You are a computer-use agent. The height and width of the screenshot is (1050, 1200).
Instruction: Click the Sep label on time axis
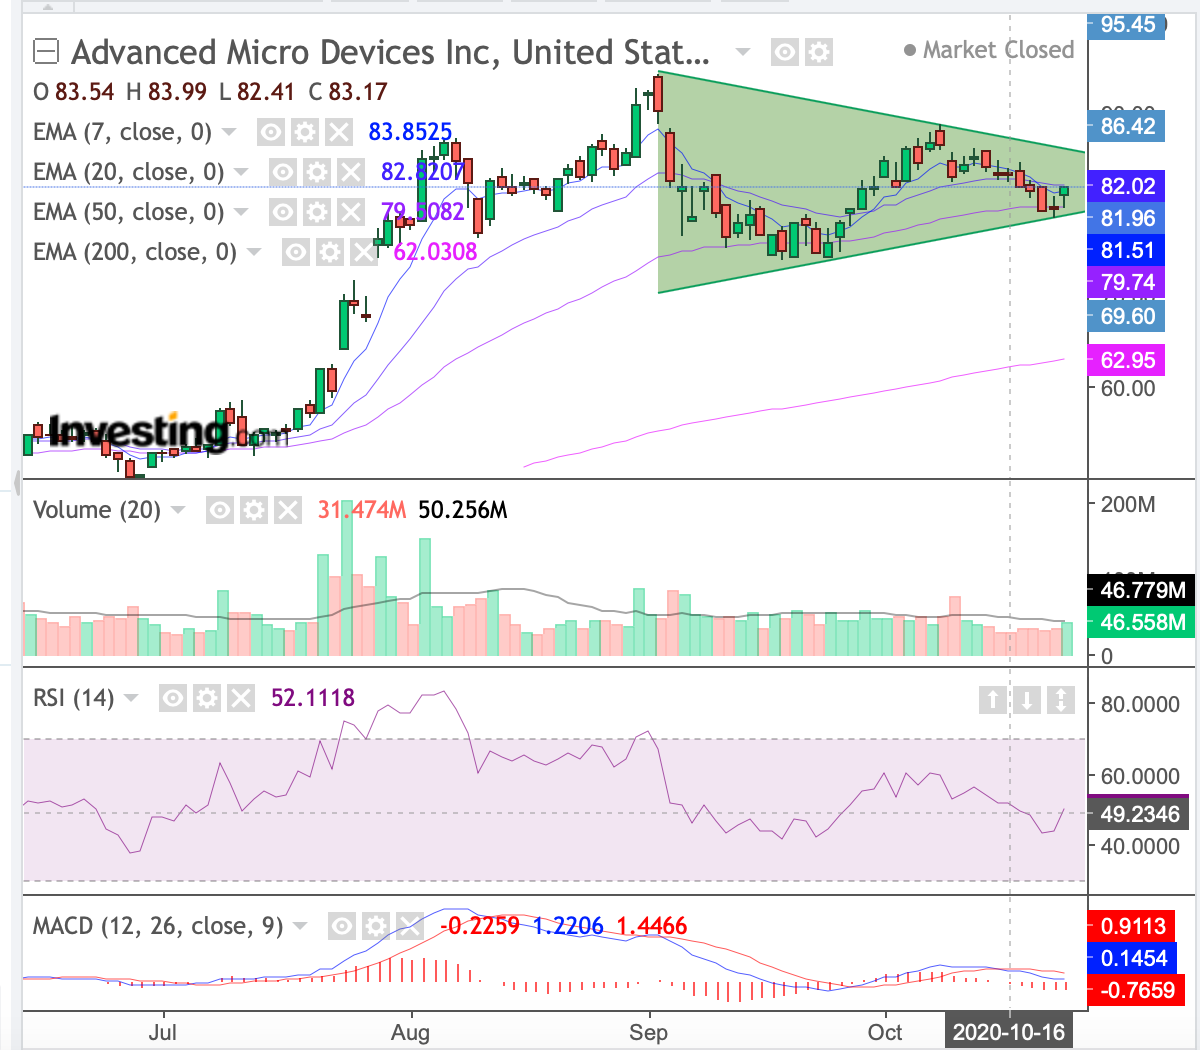pos(648,1032)
